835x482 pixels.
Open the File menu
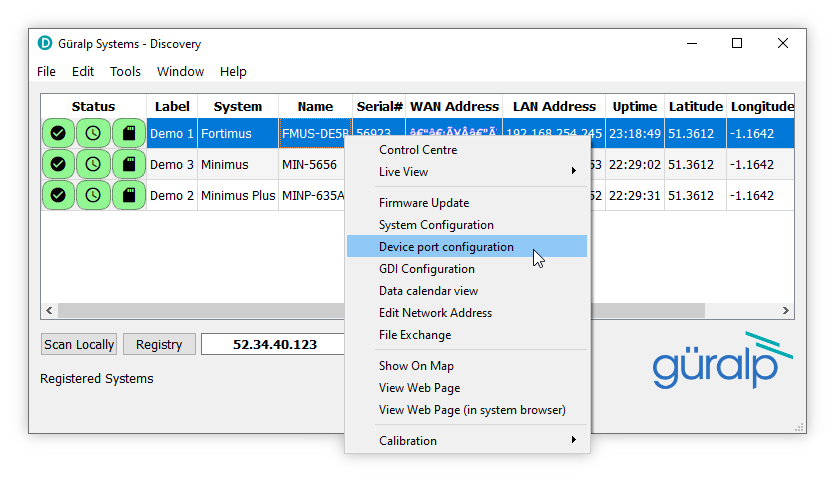(46, 71)
